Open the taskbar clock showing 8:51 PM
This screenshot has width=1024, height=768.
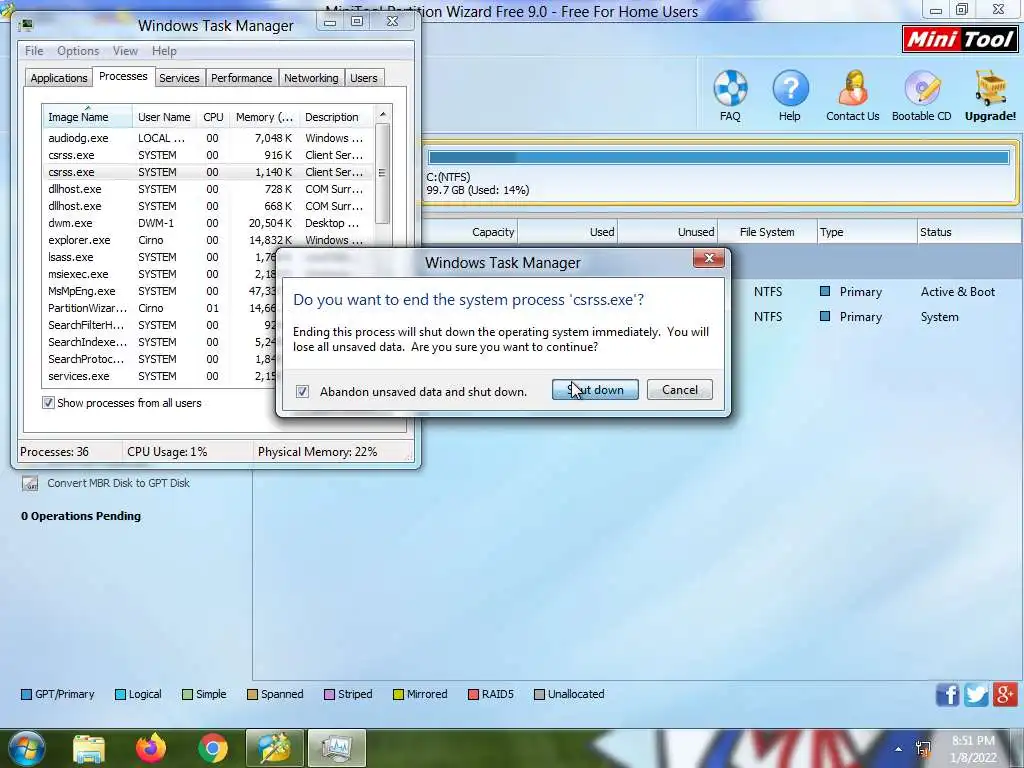click(973, 749)
